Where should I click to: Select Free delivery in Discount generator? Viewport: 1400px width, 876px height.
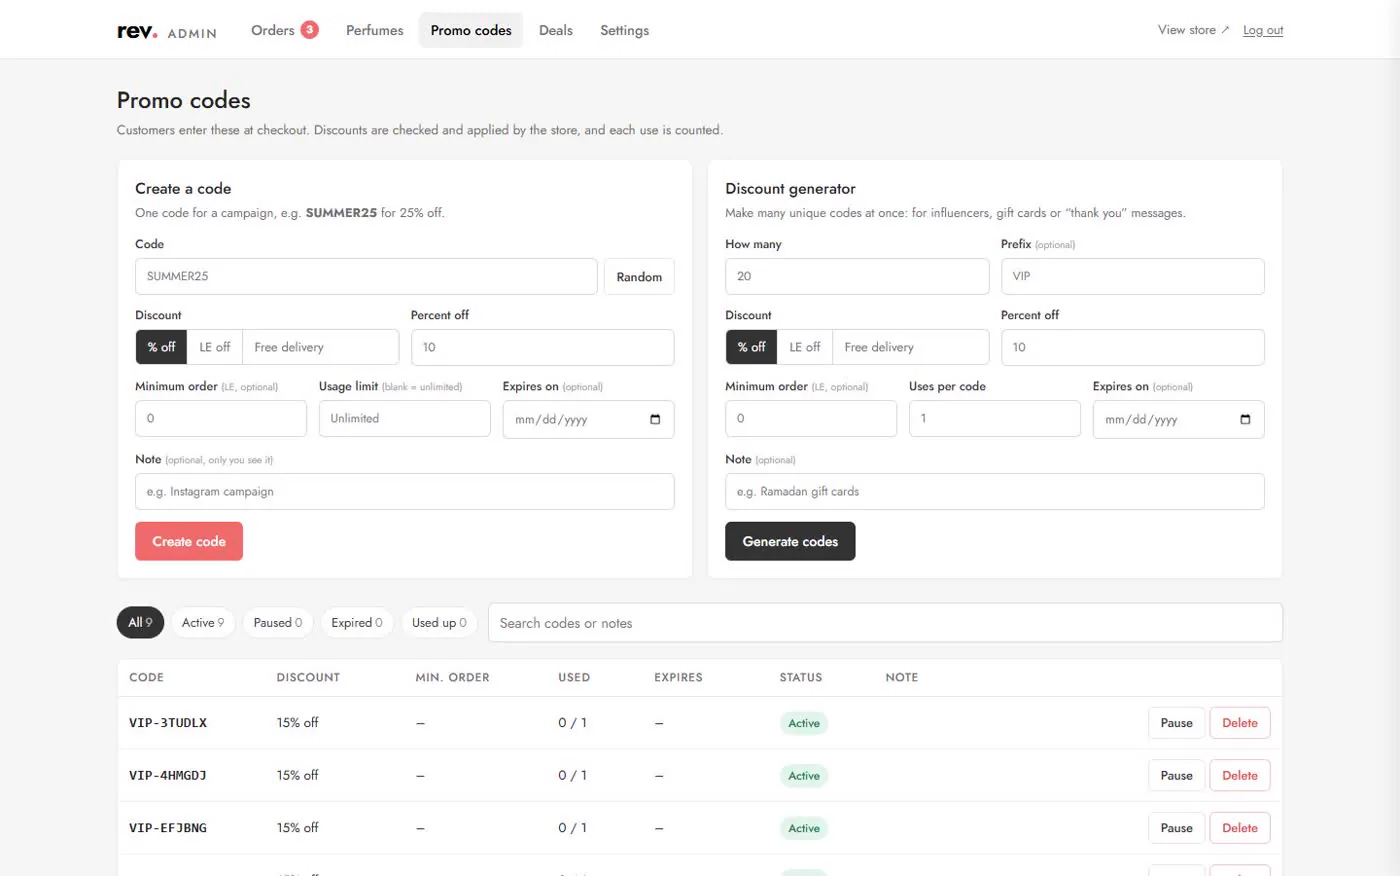point(879,347)
